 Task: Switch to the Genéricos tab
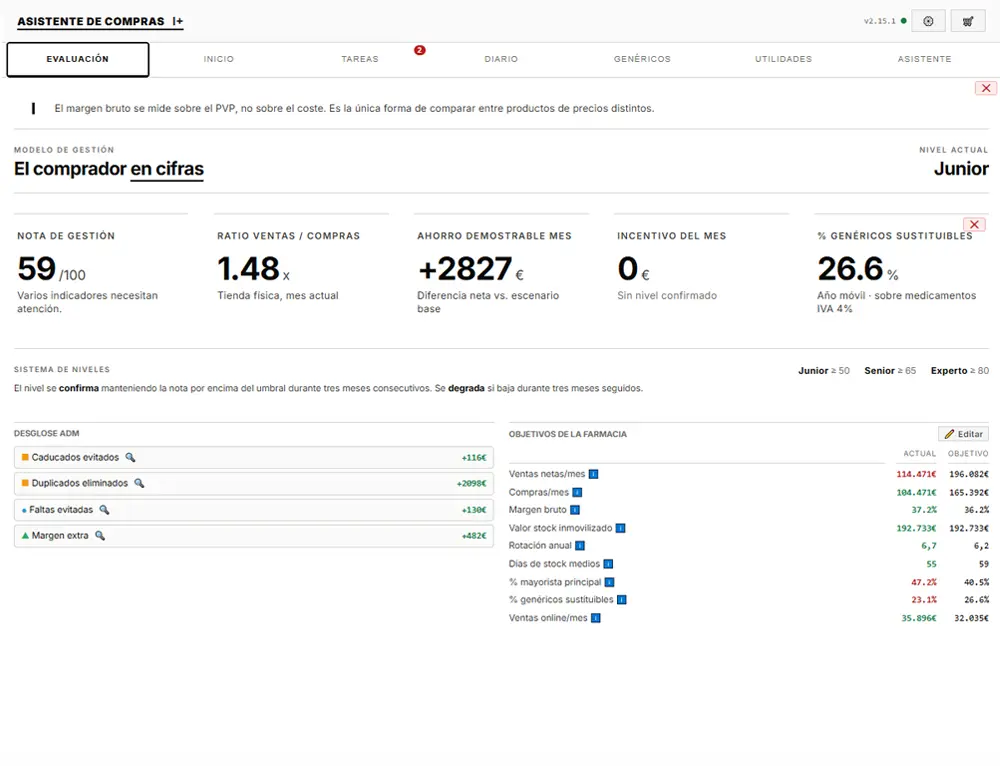(642, 59)
